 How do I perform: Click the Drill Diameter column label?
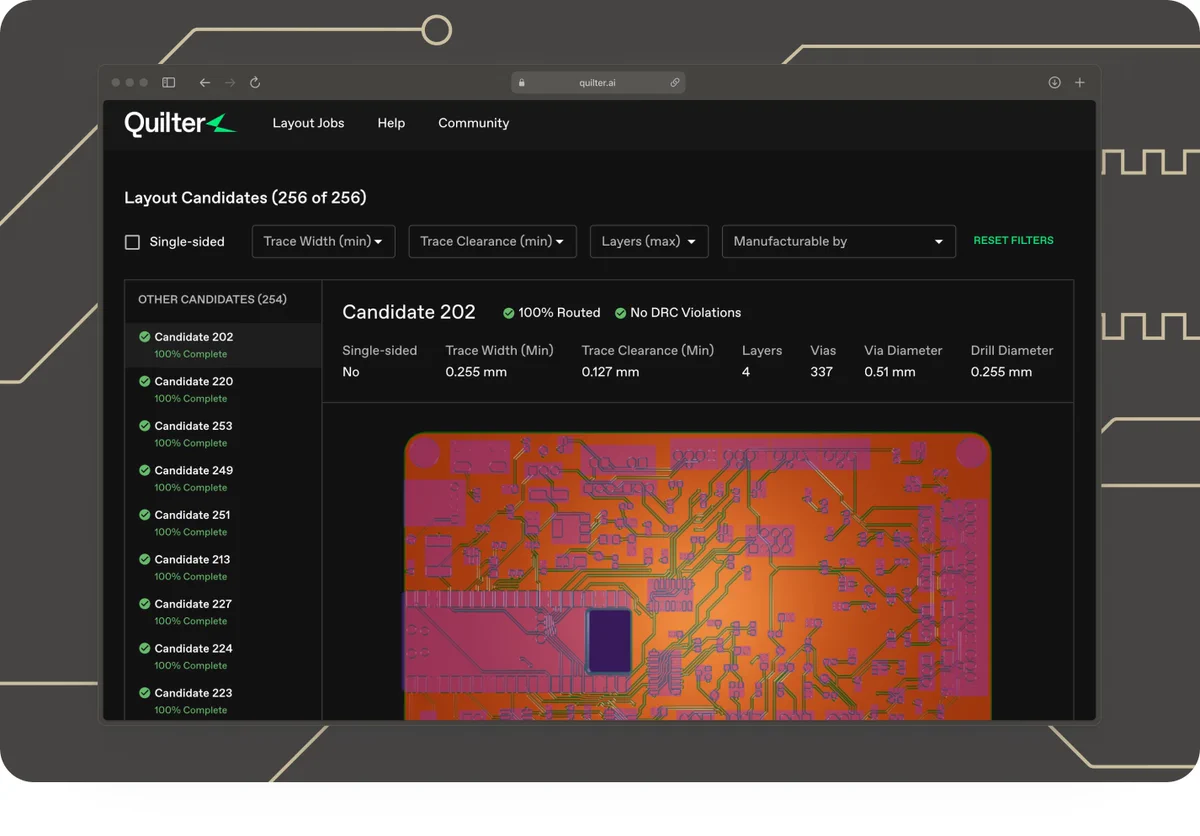1012,350
